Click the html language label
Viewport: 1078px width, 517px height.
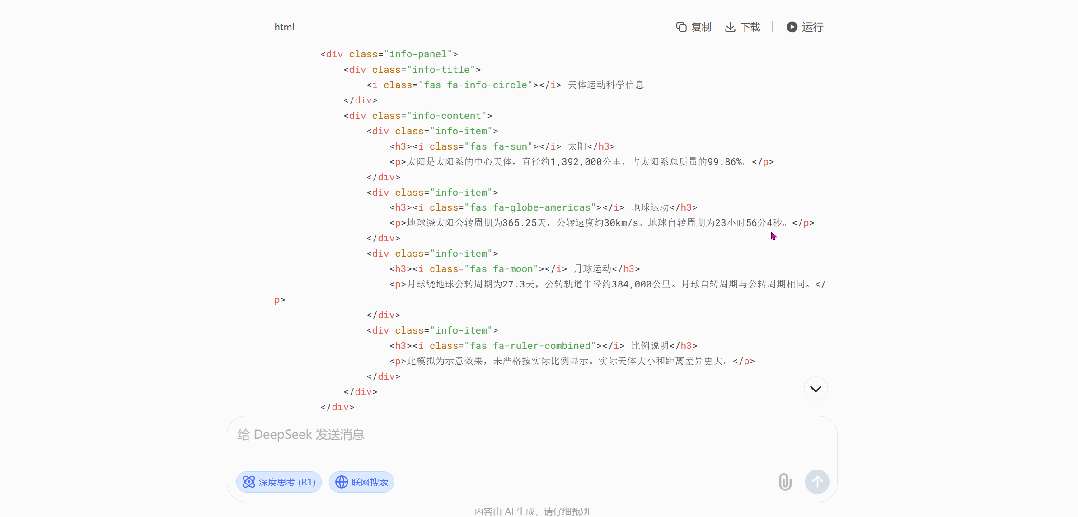point(285,27)
